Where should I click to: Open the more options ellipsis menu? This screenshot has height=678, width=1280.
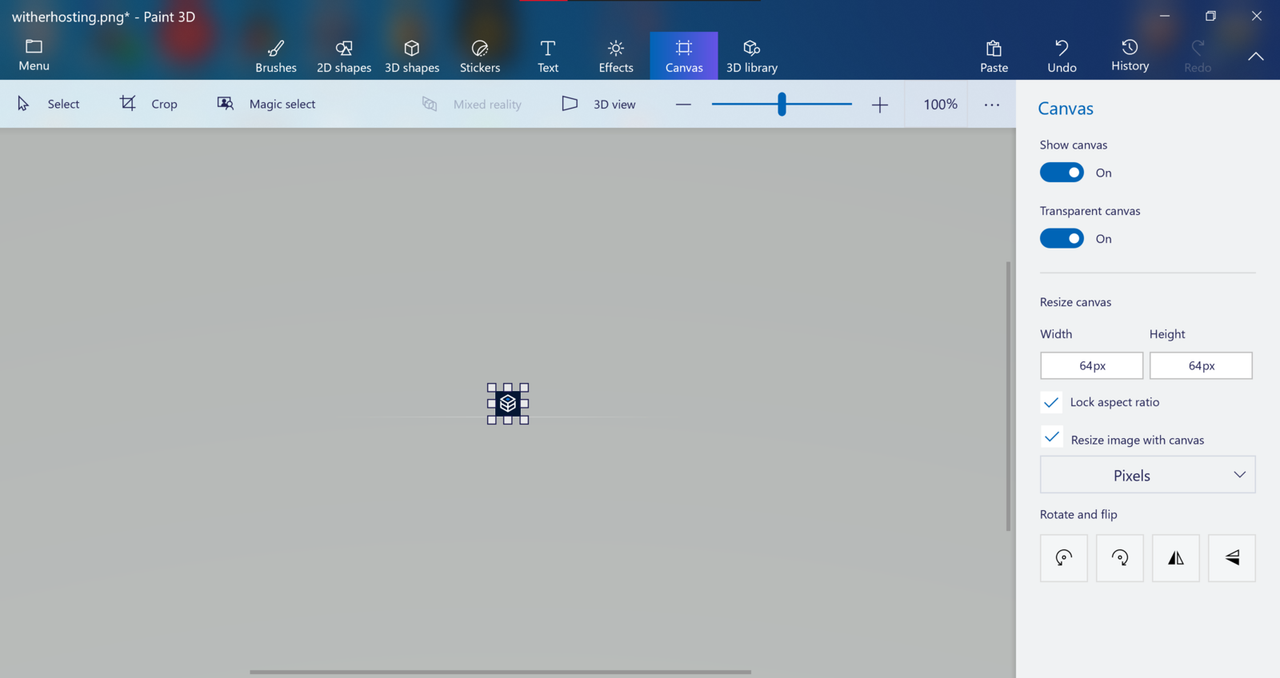(x=992, y=104)
